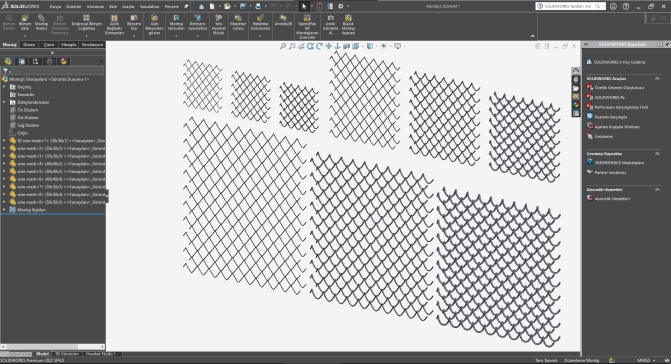Open the ConfigurationManager tab icon
This screenshot has width=671, height=364.
click(x=36, y=61)
